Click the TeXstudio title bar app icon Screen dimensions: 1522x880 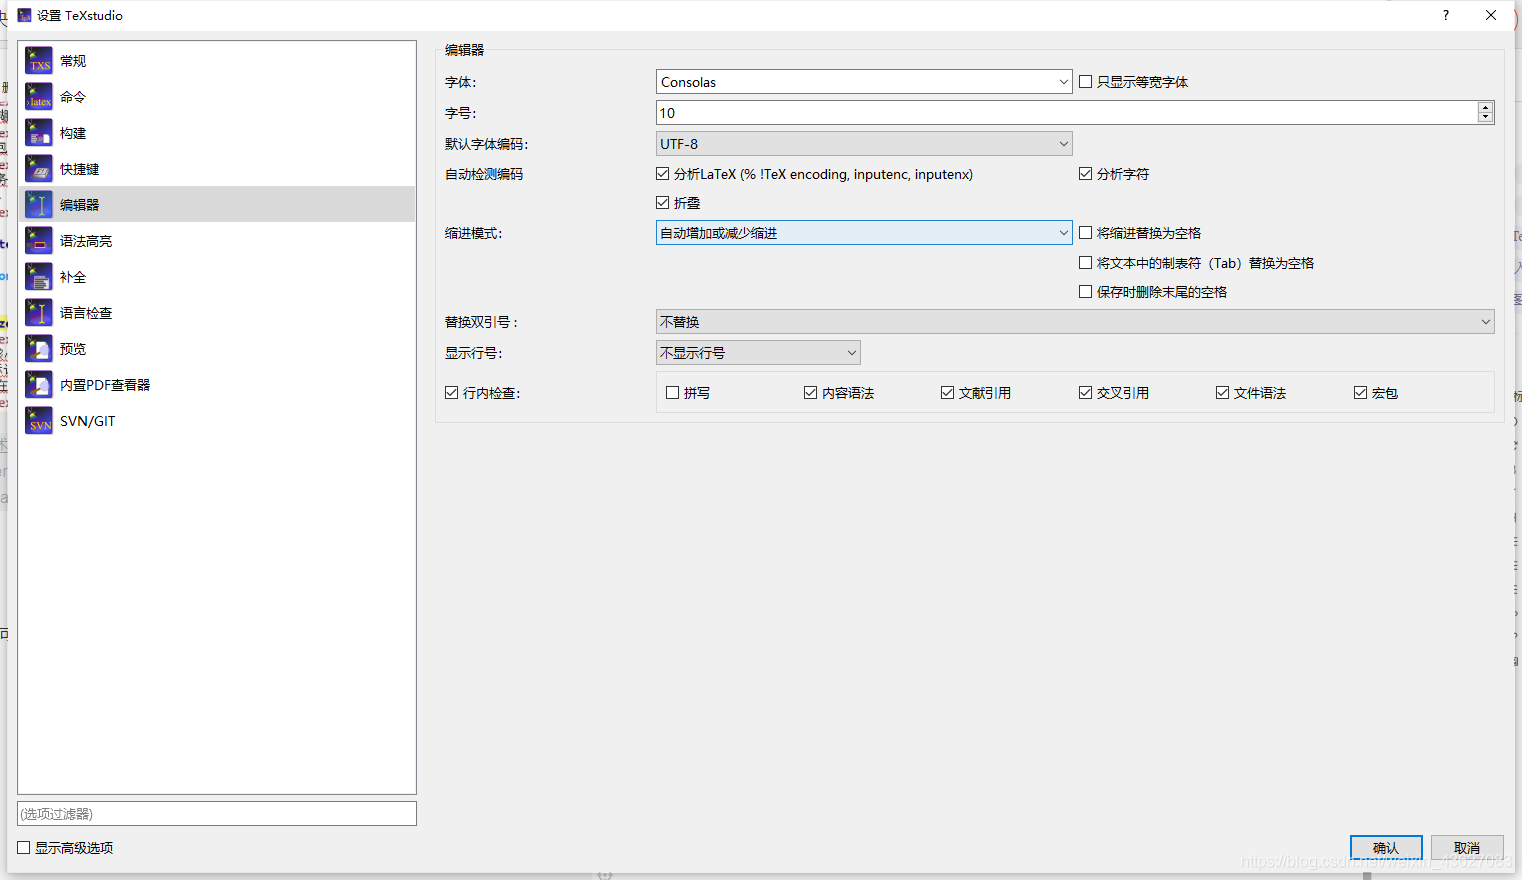[24, 15]
